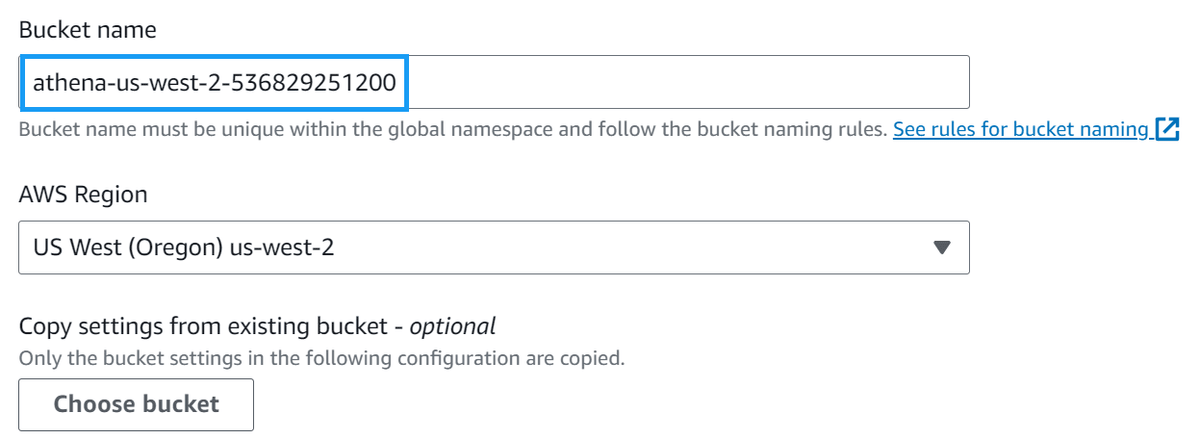Open the AWS Region select box
The image size is (1200, 444).
click(493, 247)
